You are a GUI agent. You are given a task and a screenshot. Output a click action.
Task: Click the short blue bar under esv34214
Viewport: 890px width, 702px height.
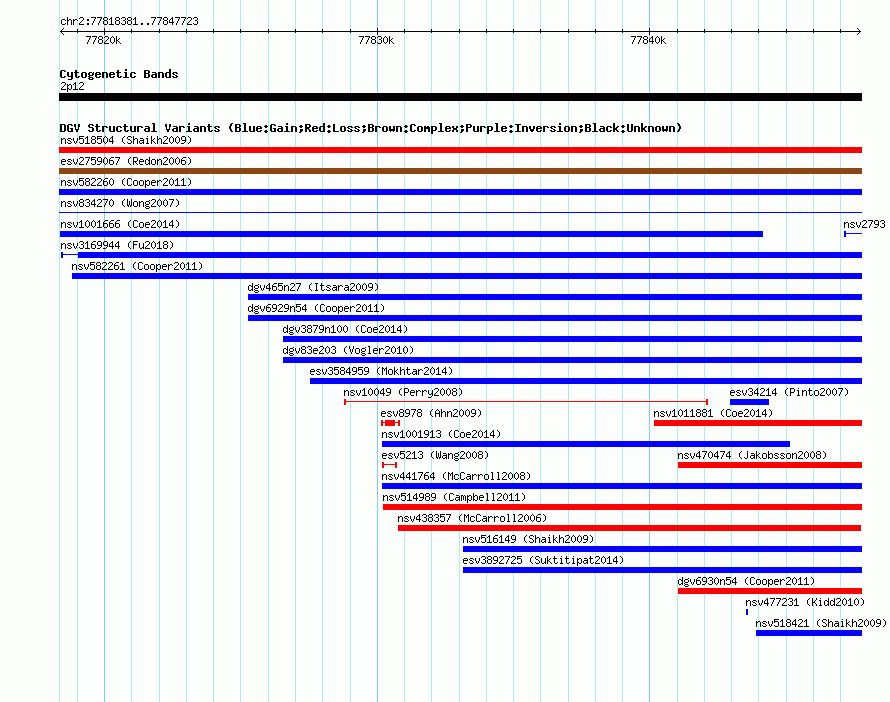pos(749,402)
